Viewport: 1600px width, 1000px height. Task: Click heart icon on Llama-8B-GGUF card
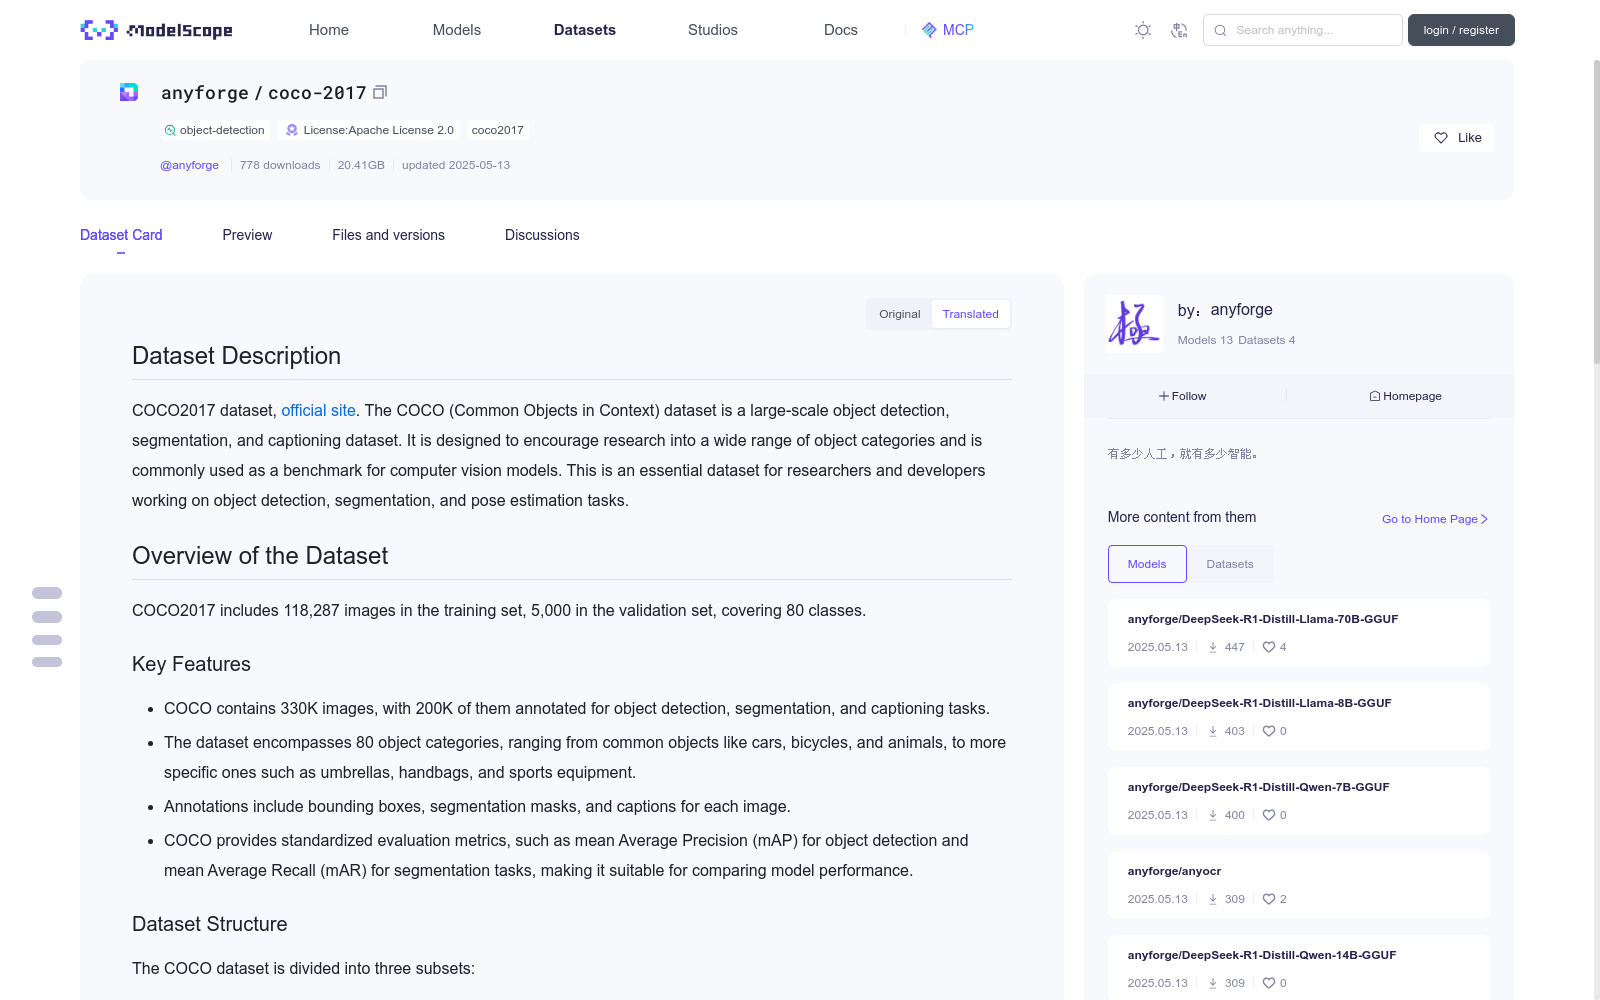coord(1269,731)
